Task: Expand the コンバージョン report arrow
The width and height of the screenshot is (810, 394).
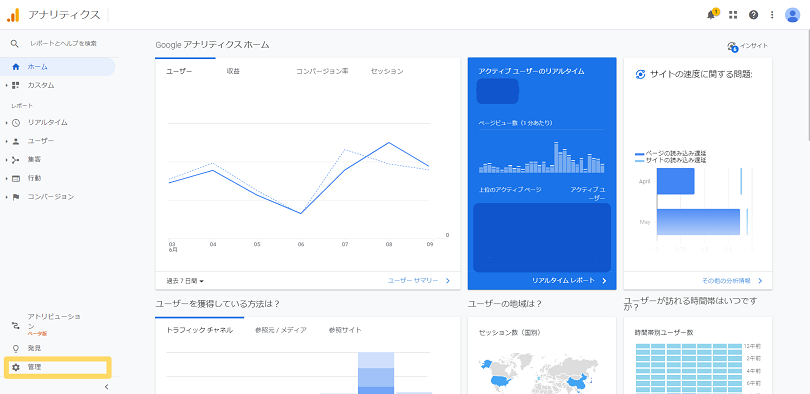Action: coord(7,197)
